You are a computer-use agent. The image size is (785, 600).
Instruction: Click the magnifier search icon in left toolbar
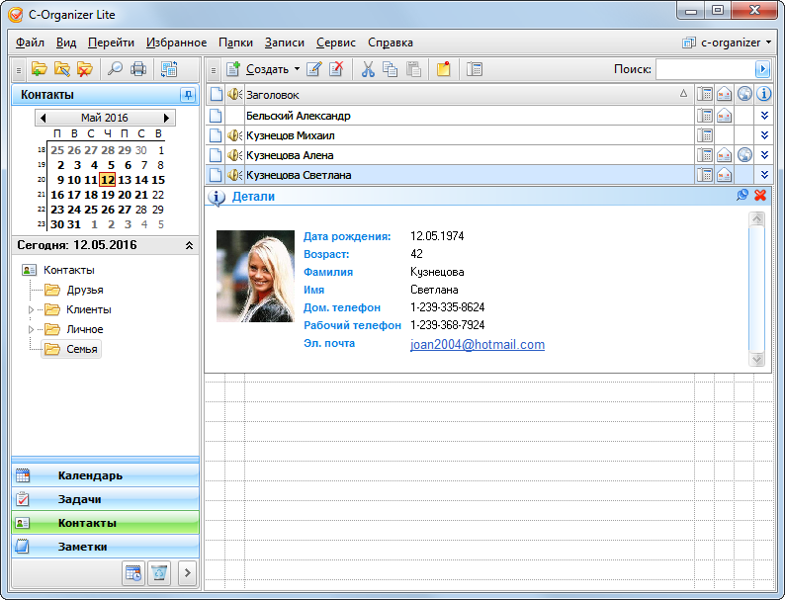point(115,69)
